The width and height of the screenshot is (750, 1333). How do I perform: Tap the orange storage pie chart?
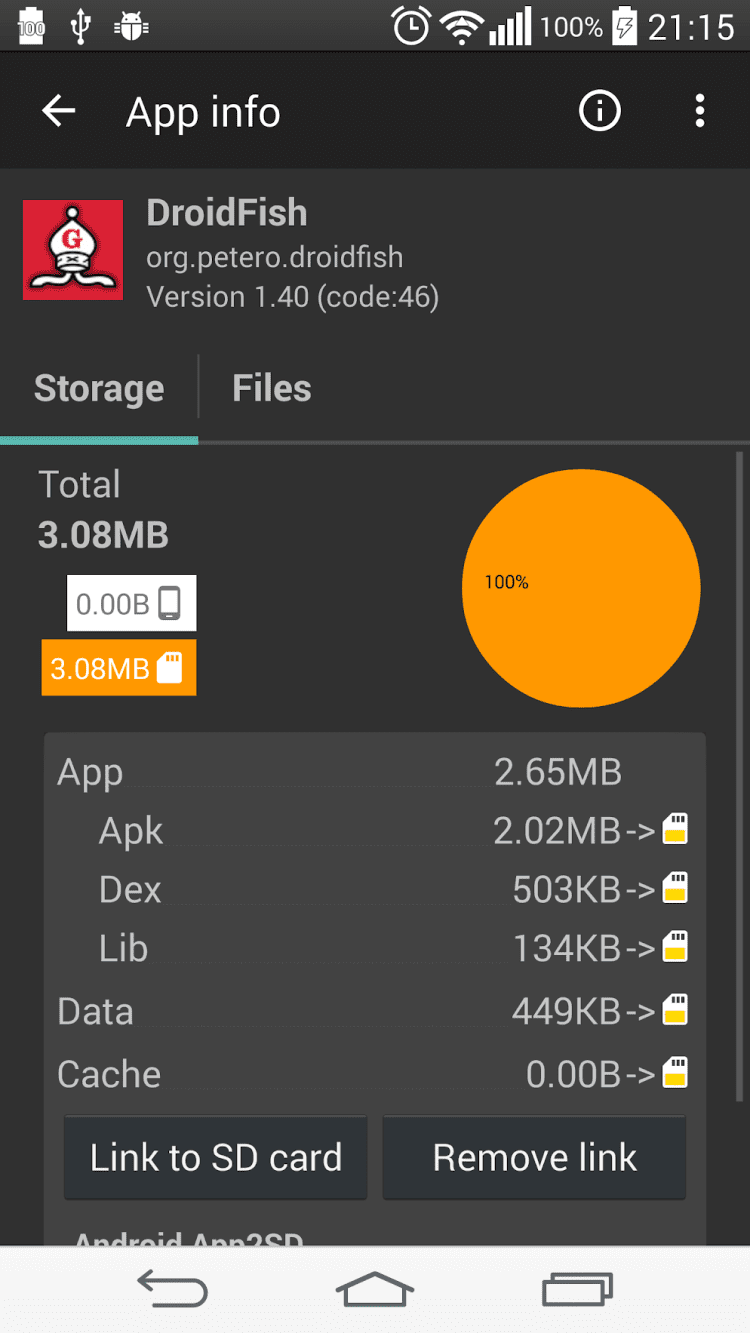(580, 588)
